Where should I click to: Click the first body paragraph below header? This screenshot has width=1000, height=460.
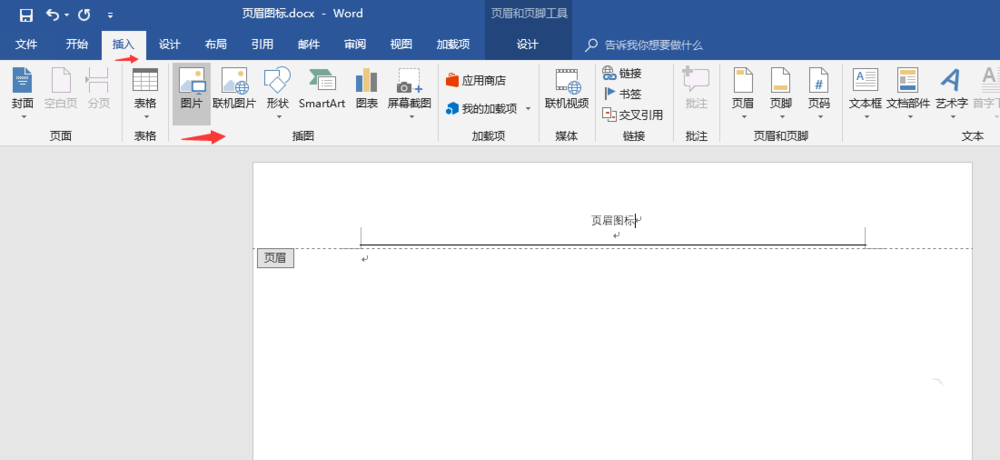(365, 259)
